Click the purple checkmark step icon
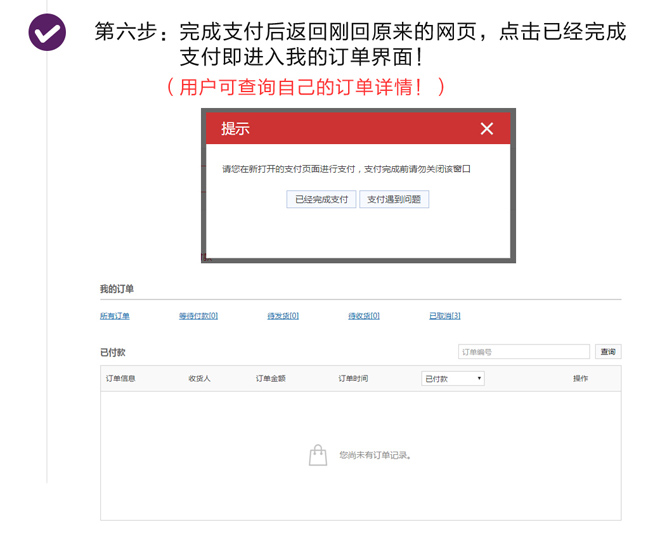Screen dimensions: 650x544 pyautogui.click(x=47, y=33)
